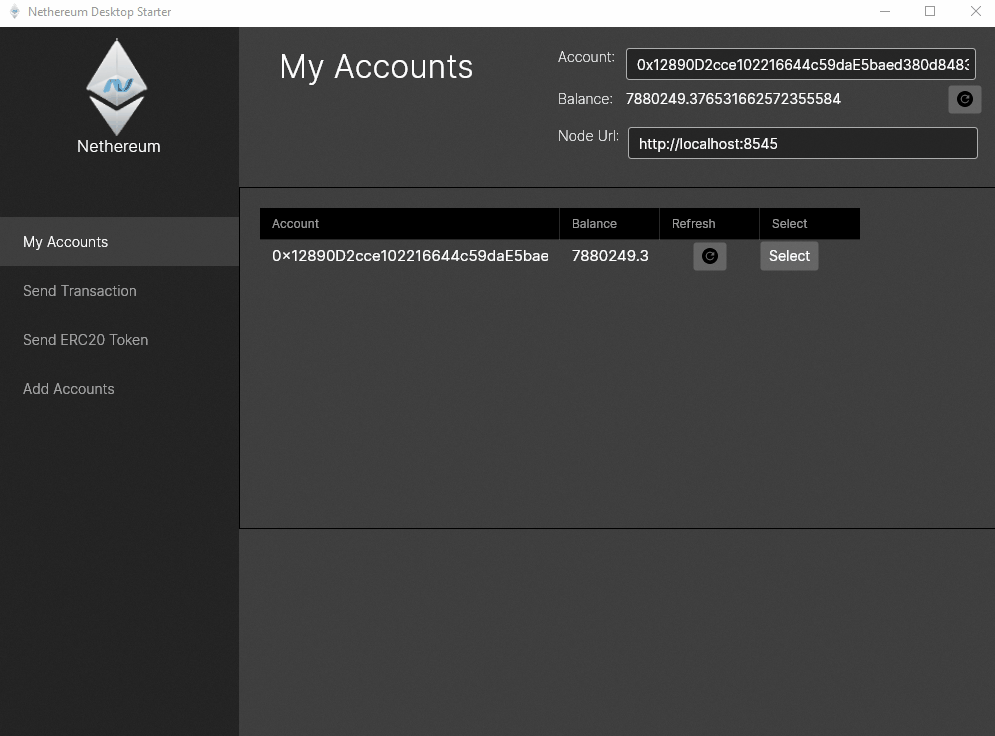The width and height of the screenshot is (995, 736).
Task: Click the Refresh column header
Action: click(709, 223)
